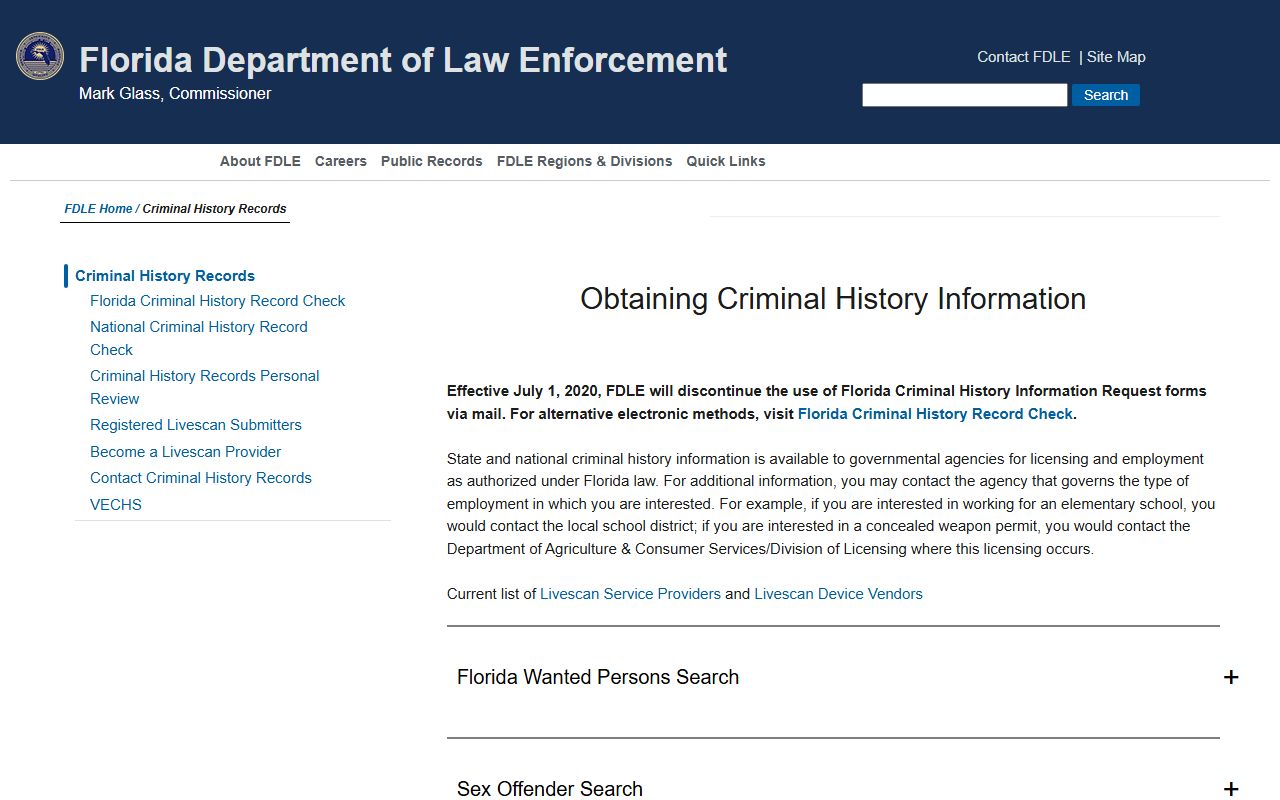Select Criminal History Records sidebar heading

165,276
